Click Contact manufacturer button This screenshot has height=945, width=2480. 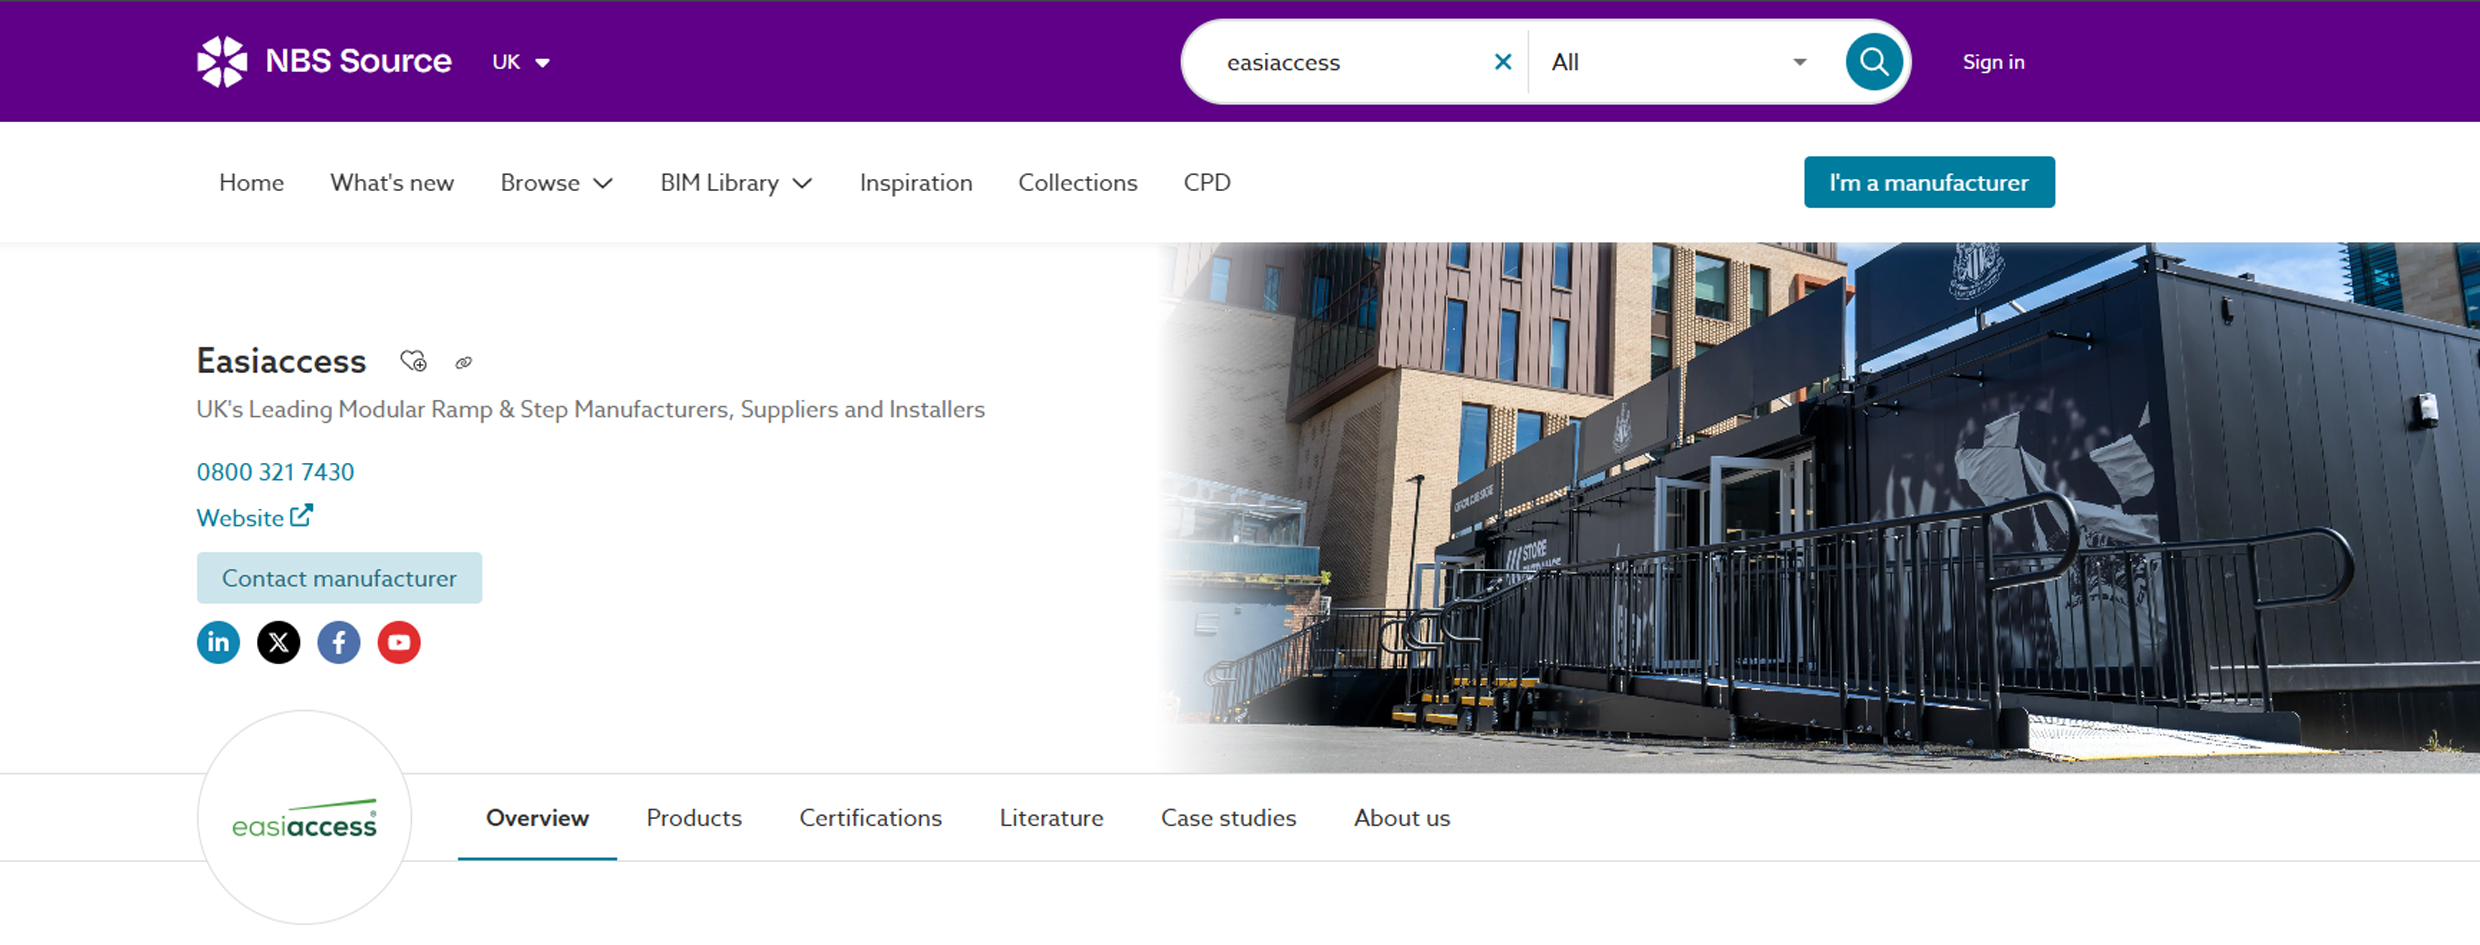click(339, 578)
